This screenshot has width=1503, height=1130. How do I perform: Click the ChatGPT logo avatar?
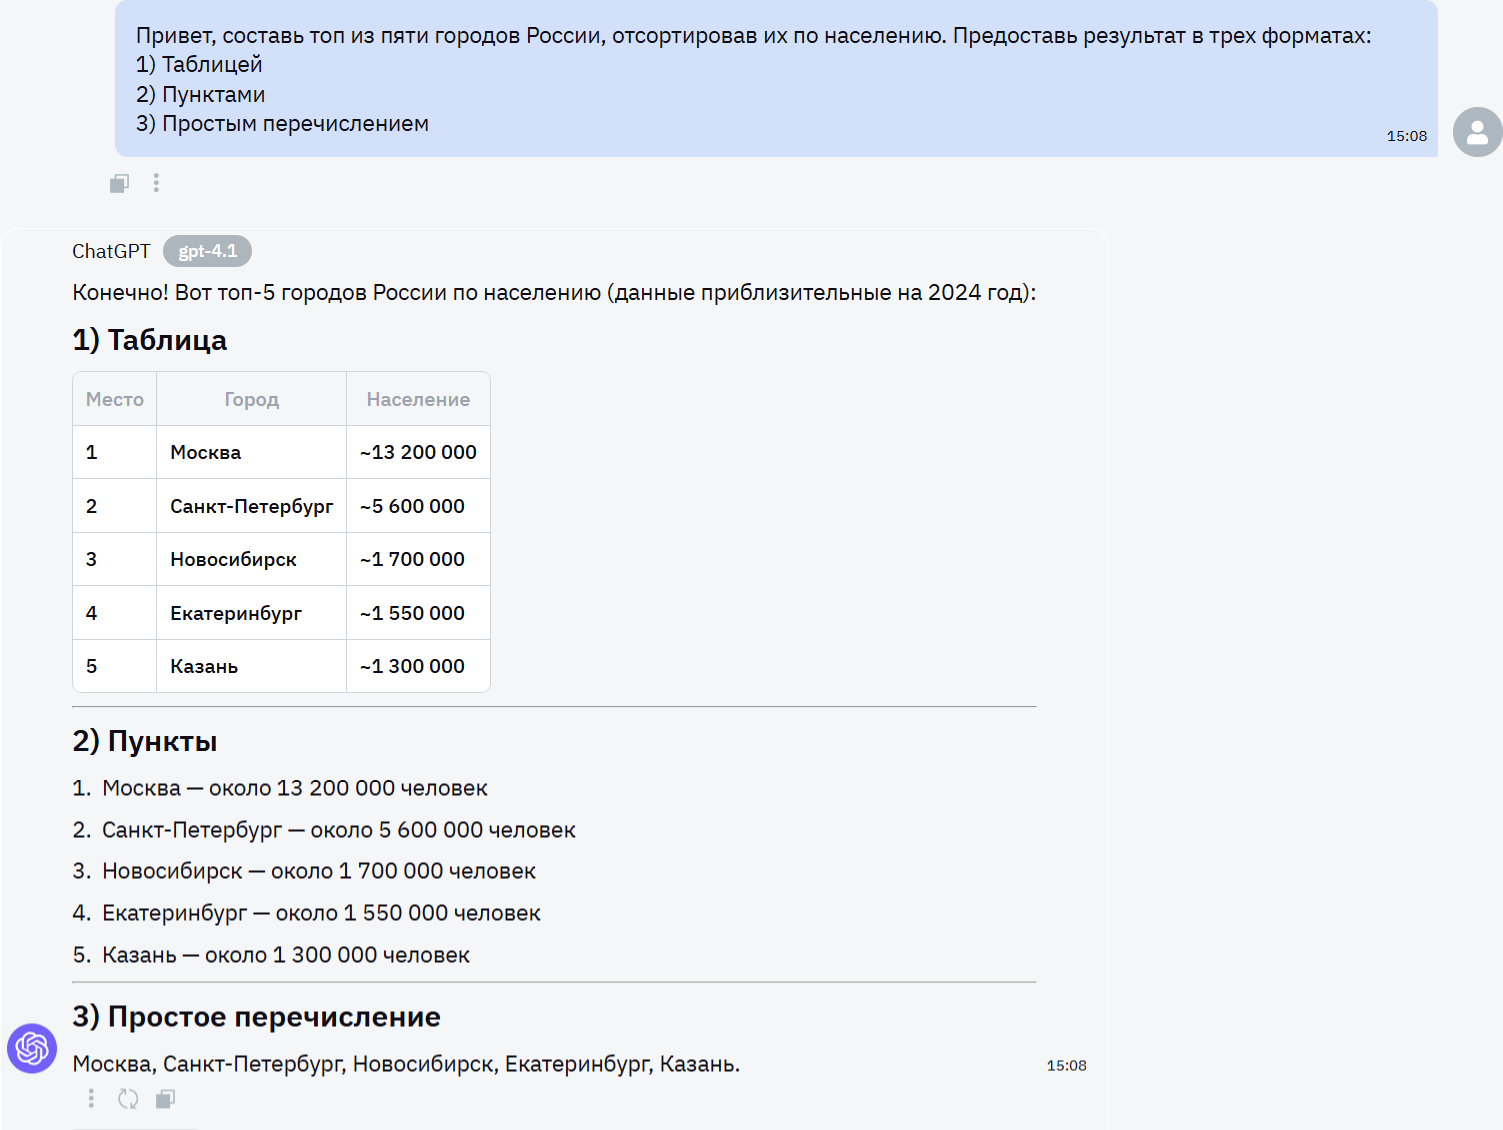click(32, 1048)
